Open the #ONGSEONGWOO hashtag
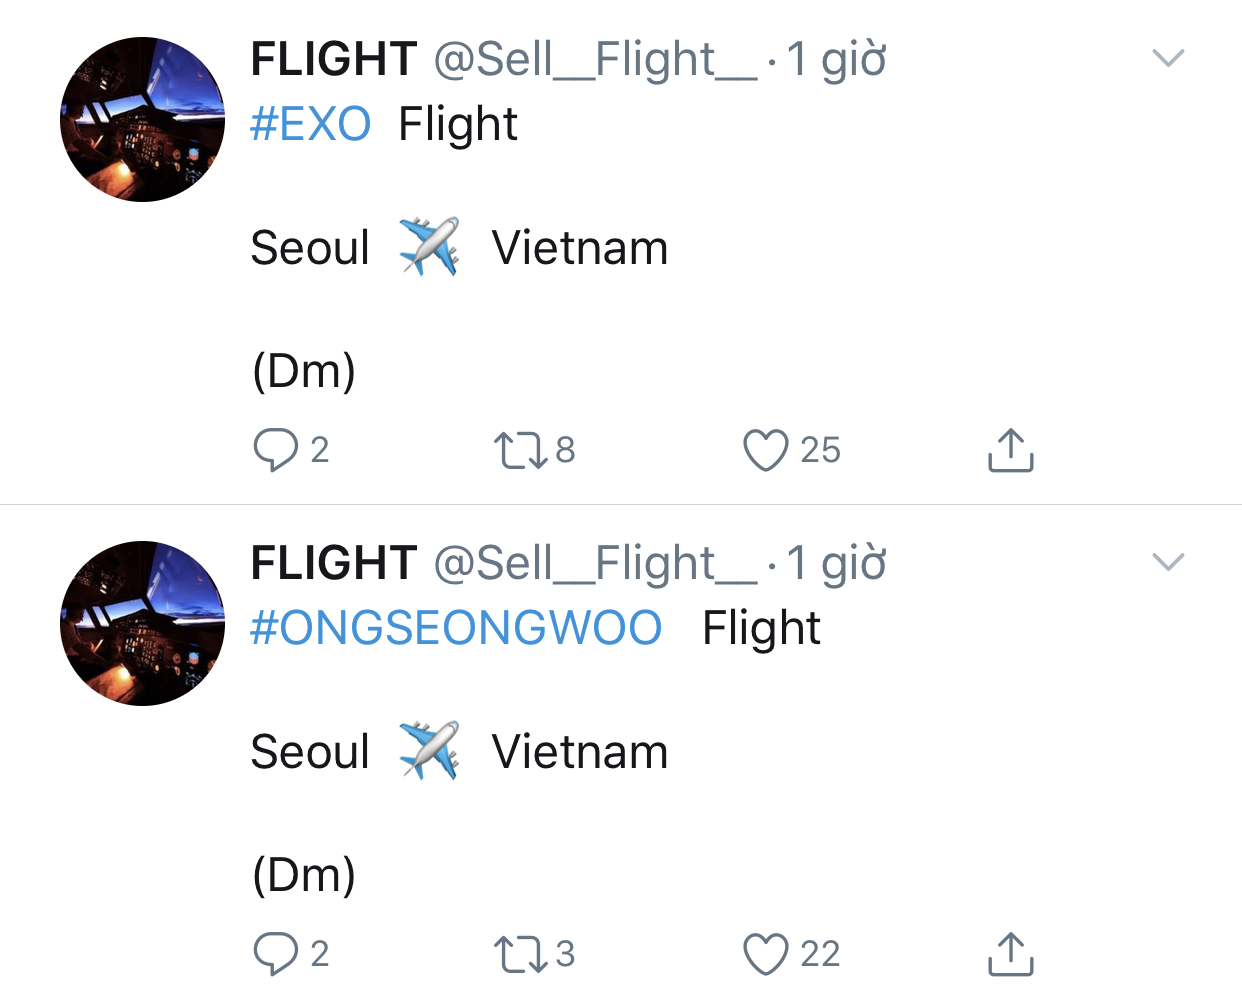1242x1007 pixels. 456,629
